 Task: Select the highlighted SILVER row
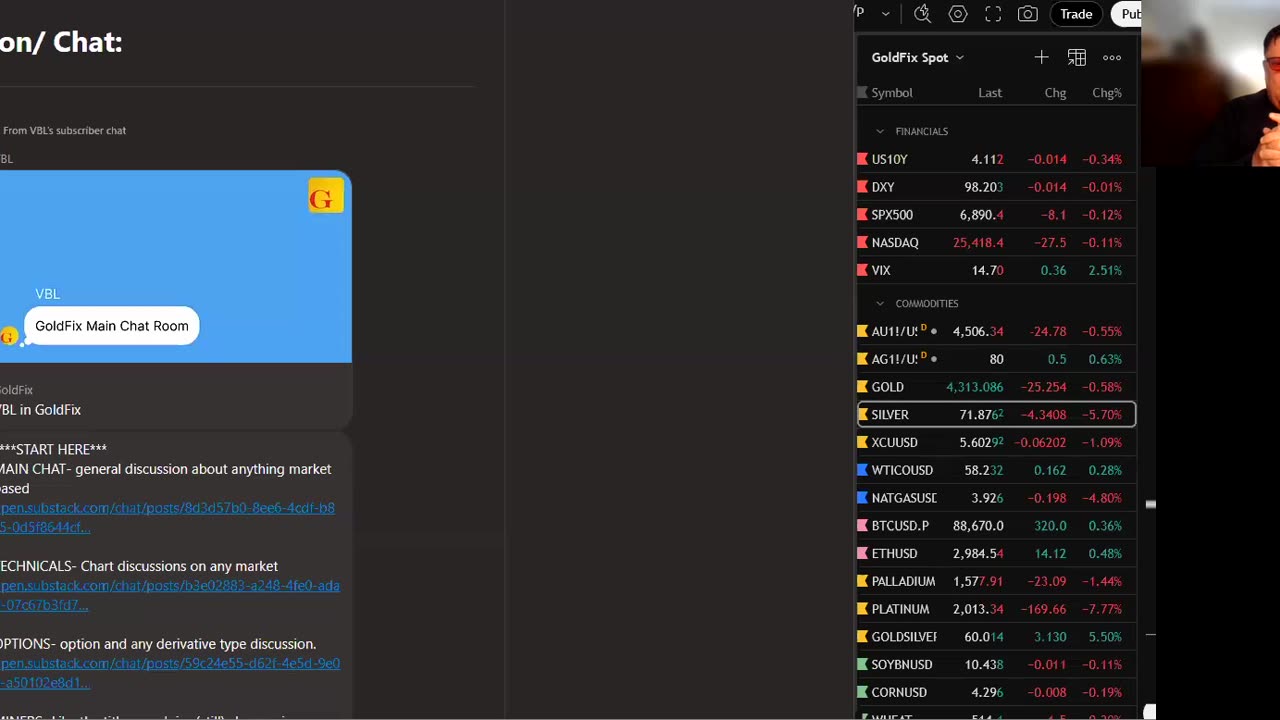point(996,414)
